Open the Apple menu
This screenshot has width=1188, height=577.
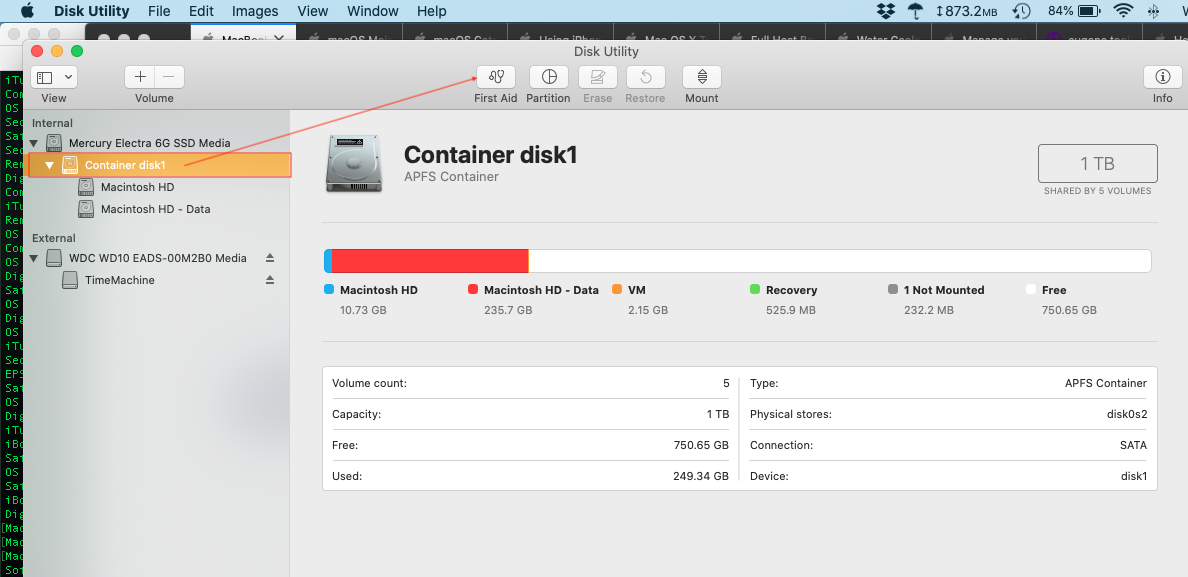coord(28,11)
